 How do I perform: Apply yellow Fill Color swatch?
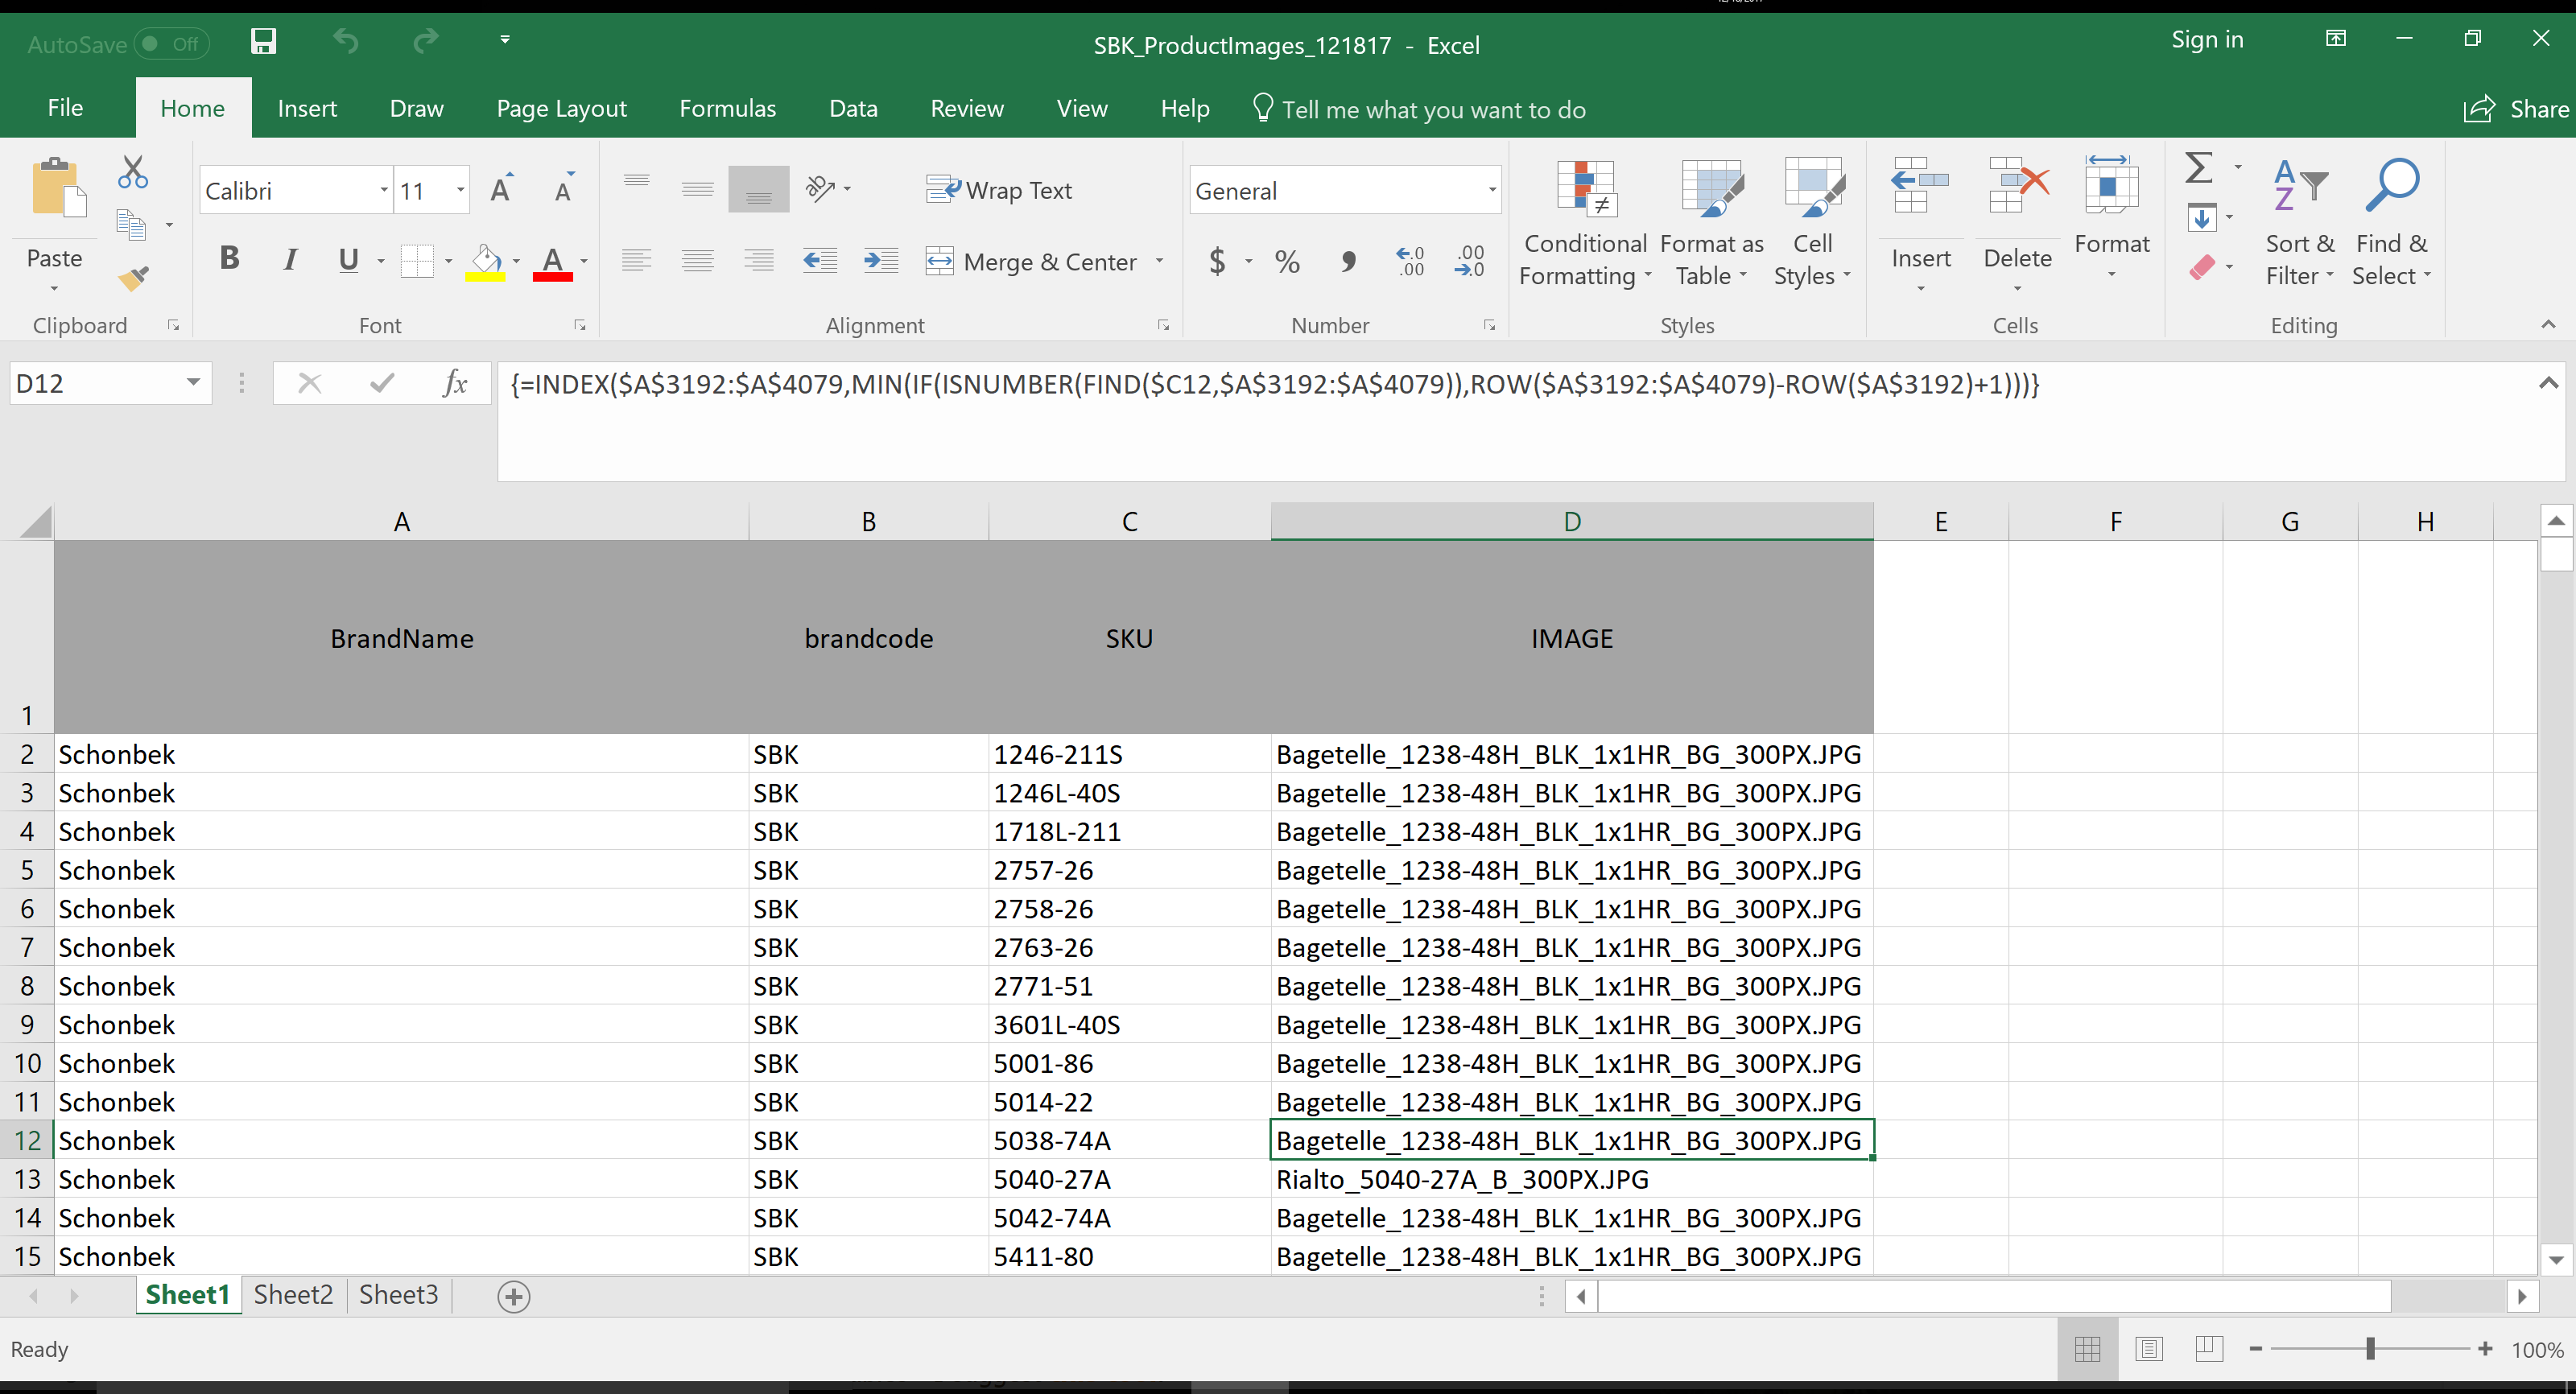pyautogui.click(x=486, y=262)
